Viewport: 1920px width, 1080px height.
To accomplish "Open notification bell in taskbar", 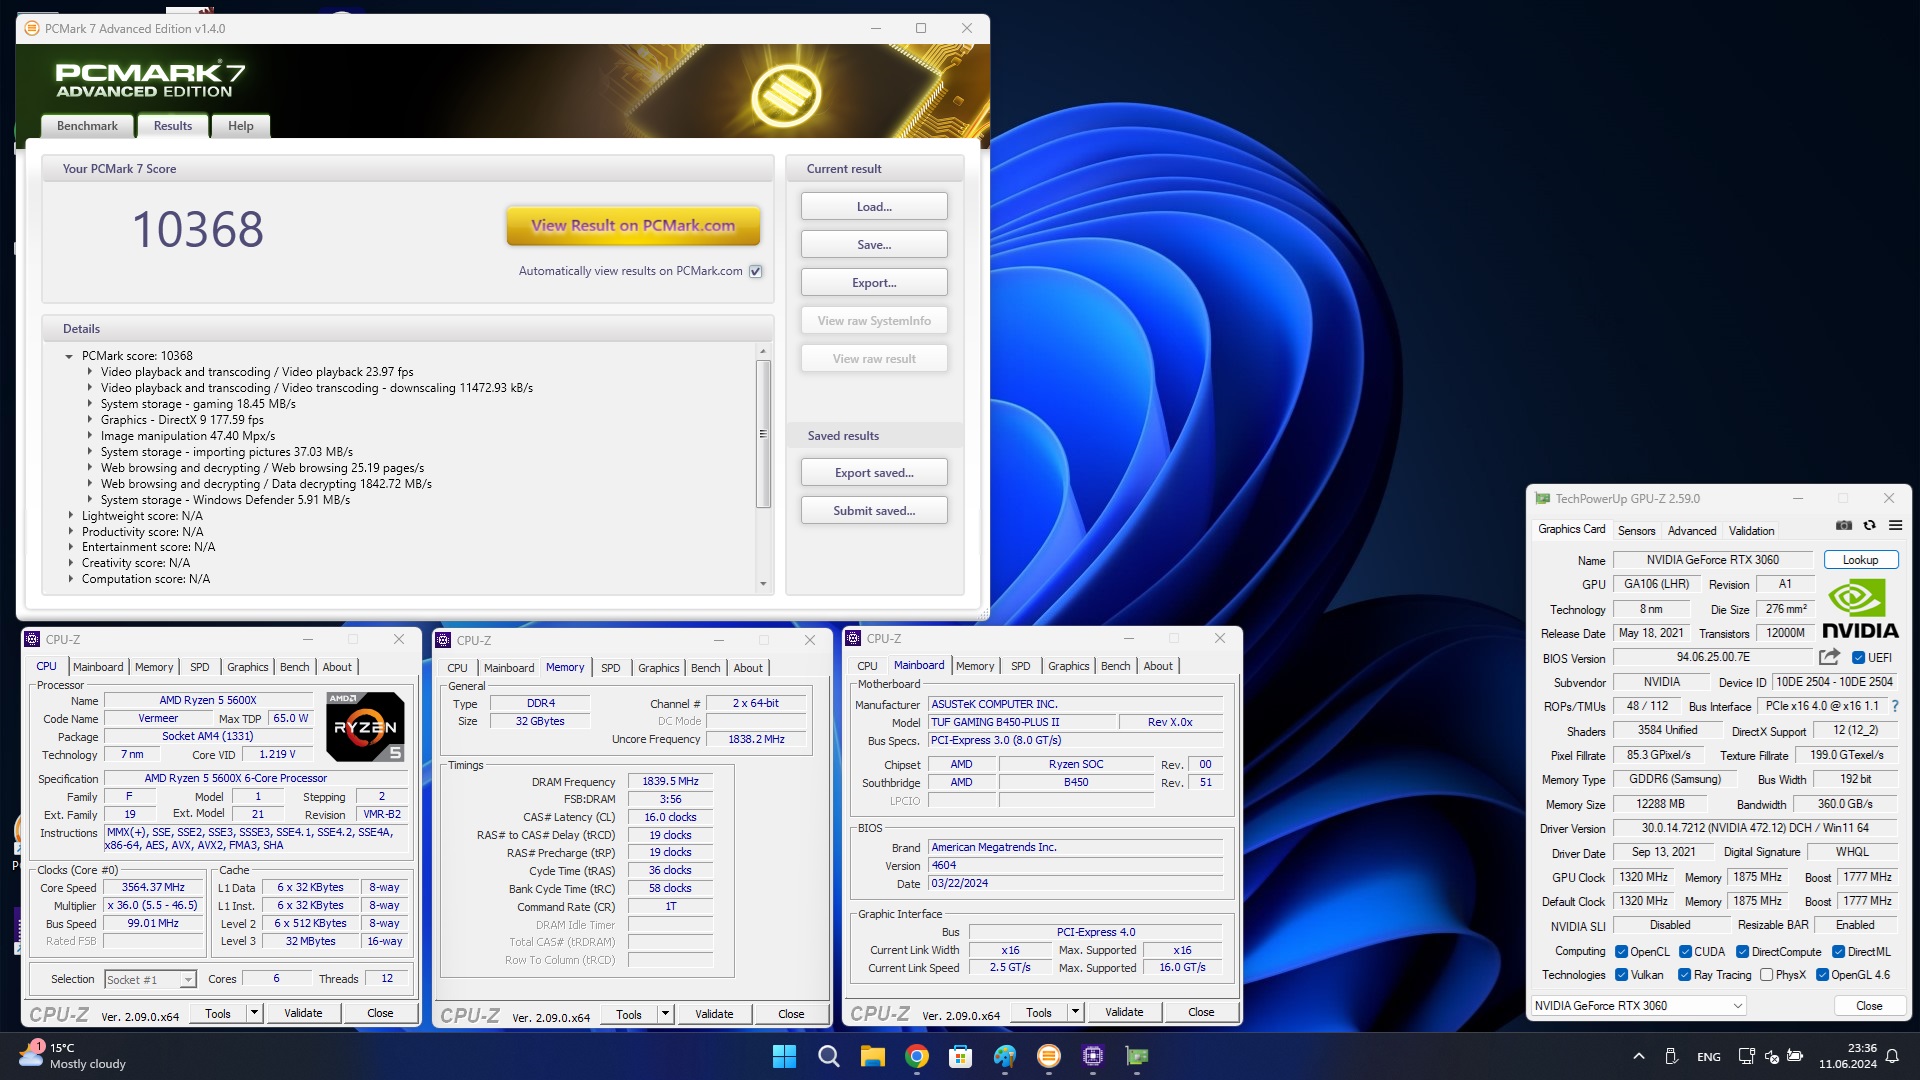I will click(1892, 1056).
